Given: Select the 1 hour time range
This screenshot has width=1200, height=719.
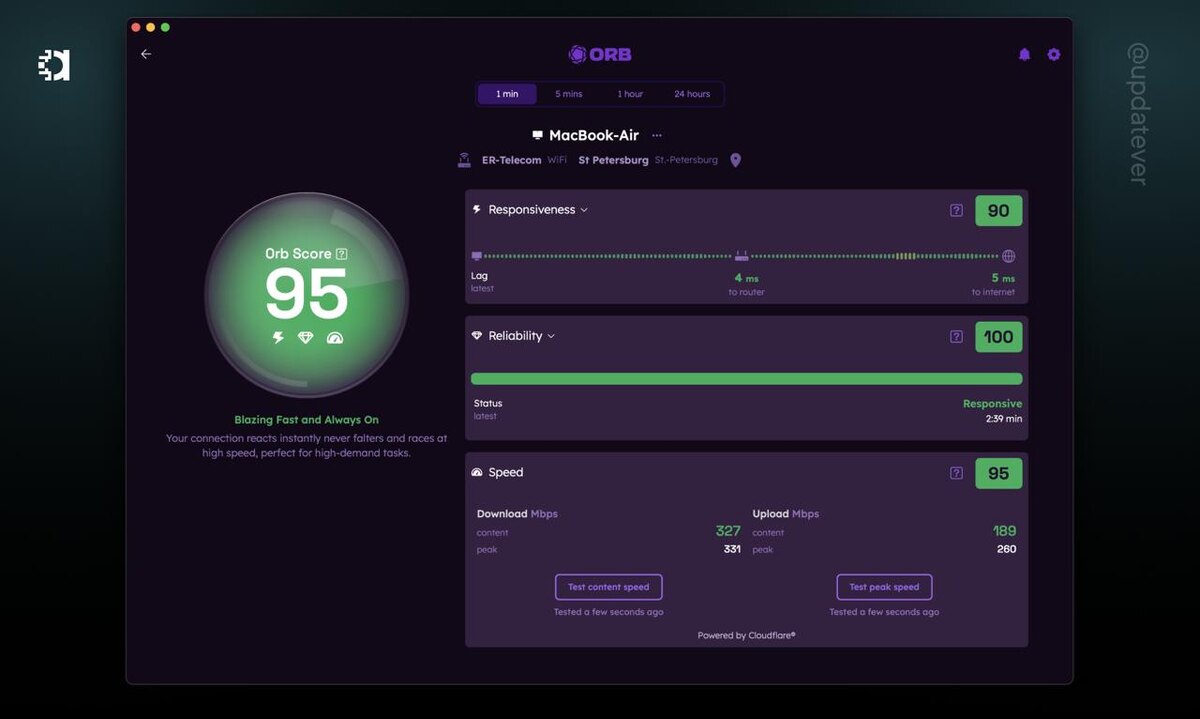Looking at the screenshot, I should pos(630,94).
